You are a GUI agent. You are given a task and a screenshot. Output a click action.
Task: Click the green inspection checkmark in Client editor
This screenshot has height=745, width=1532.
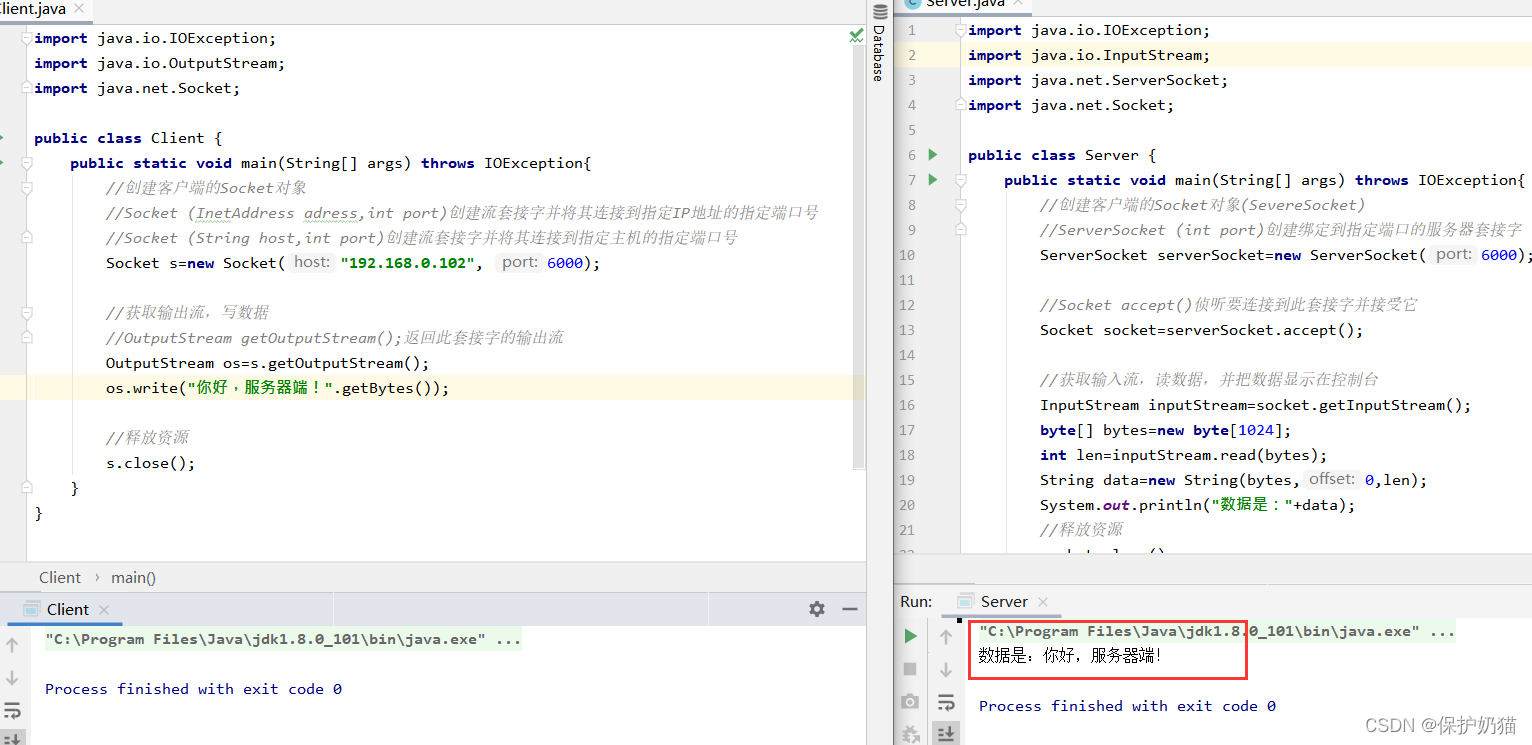[856, 35]
